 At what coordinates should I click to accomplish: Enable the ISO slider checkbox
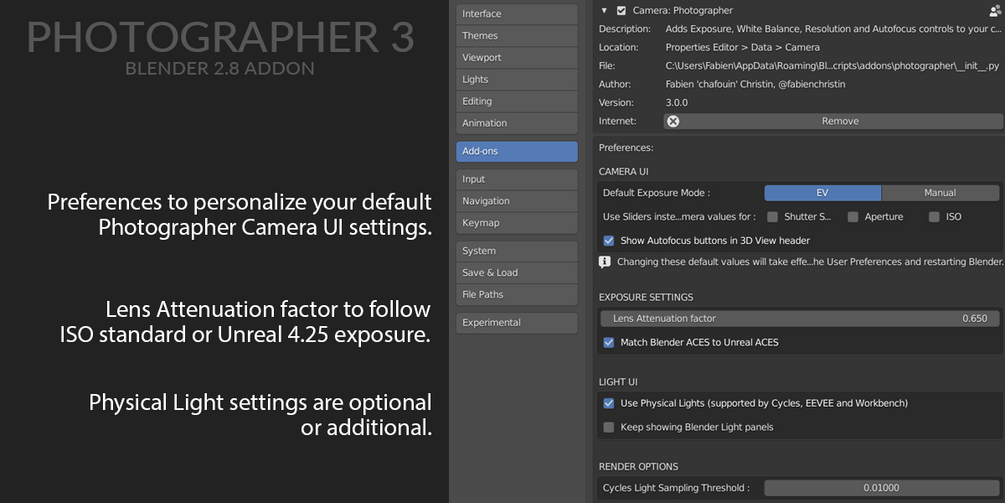coord(934,217)
